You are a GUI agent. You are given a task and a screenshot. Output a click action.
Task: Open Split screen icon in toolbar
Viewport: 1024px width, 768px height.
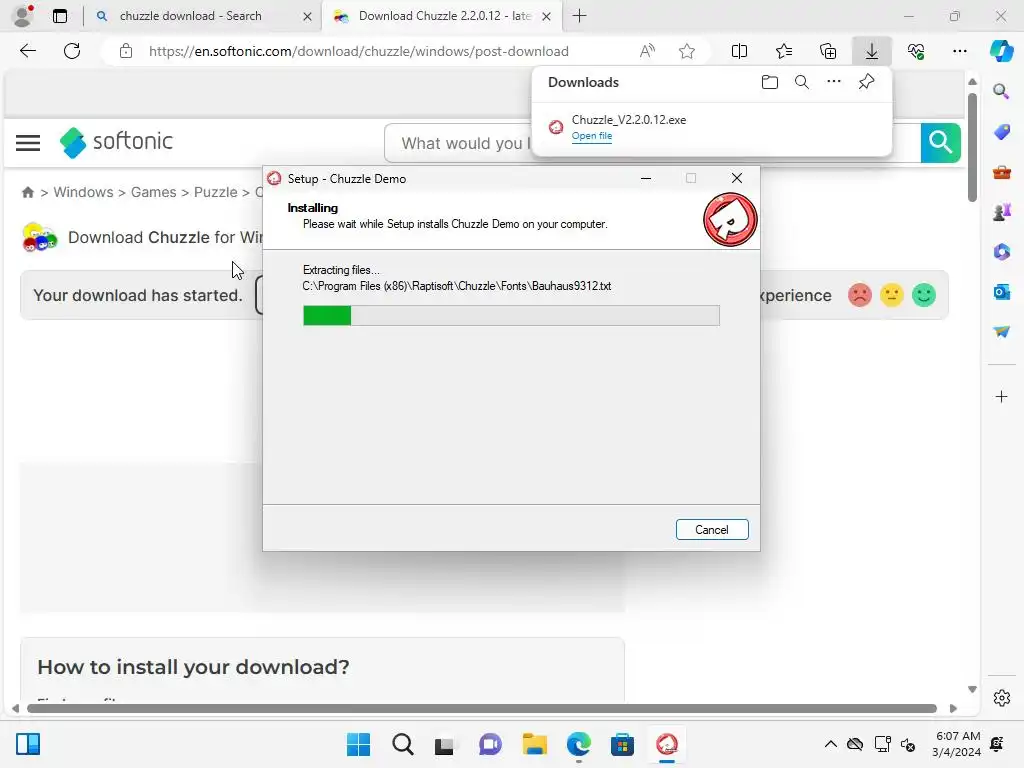[739, 51]
